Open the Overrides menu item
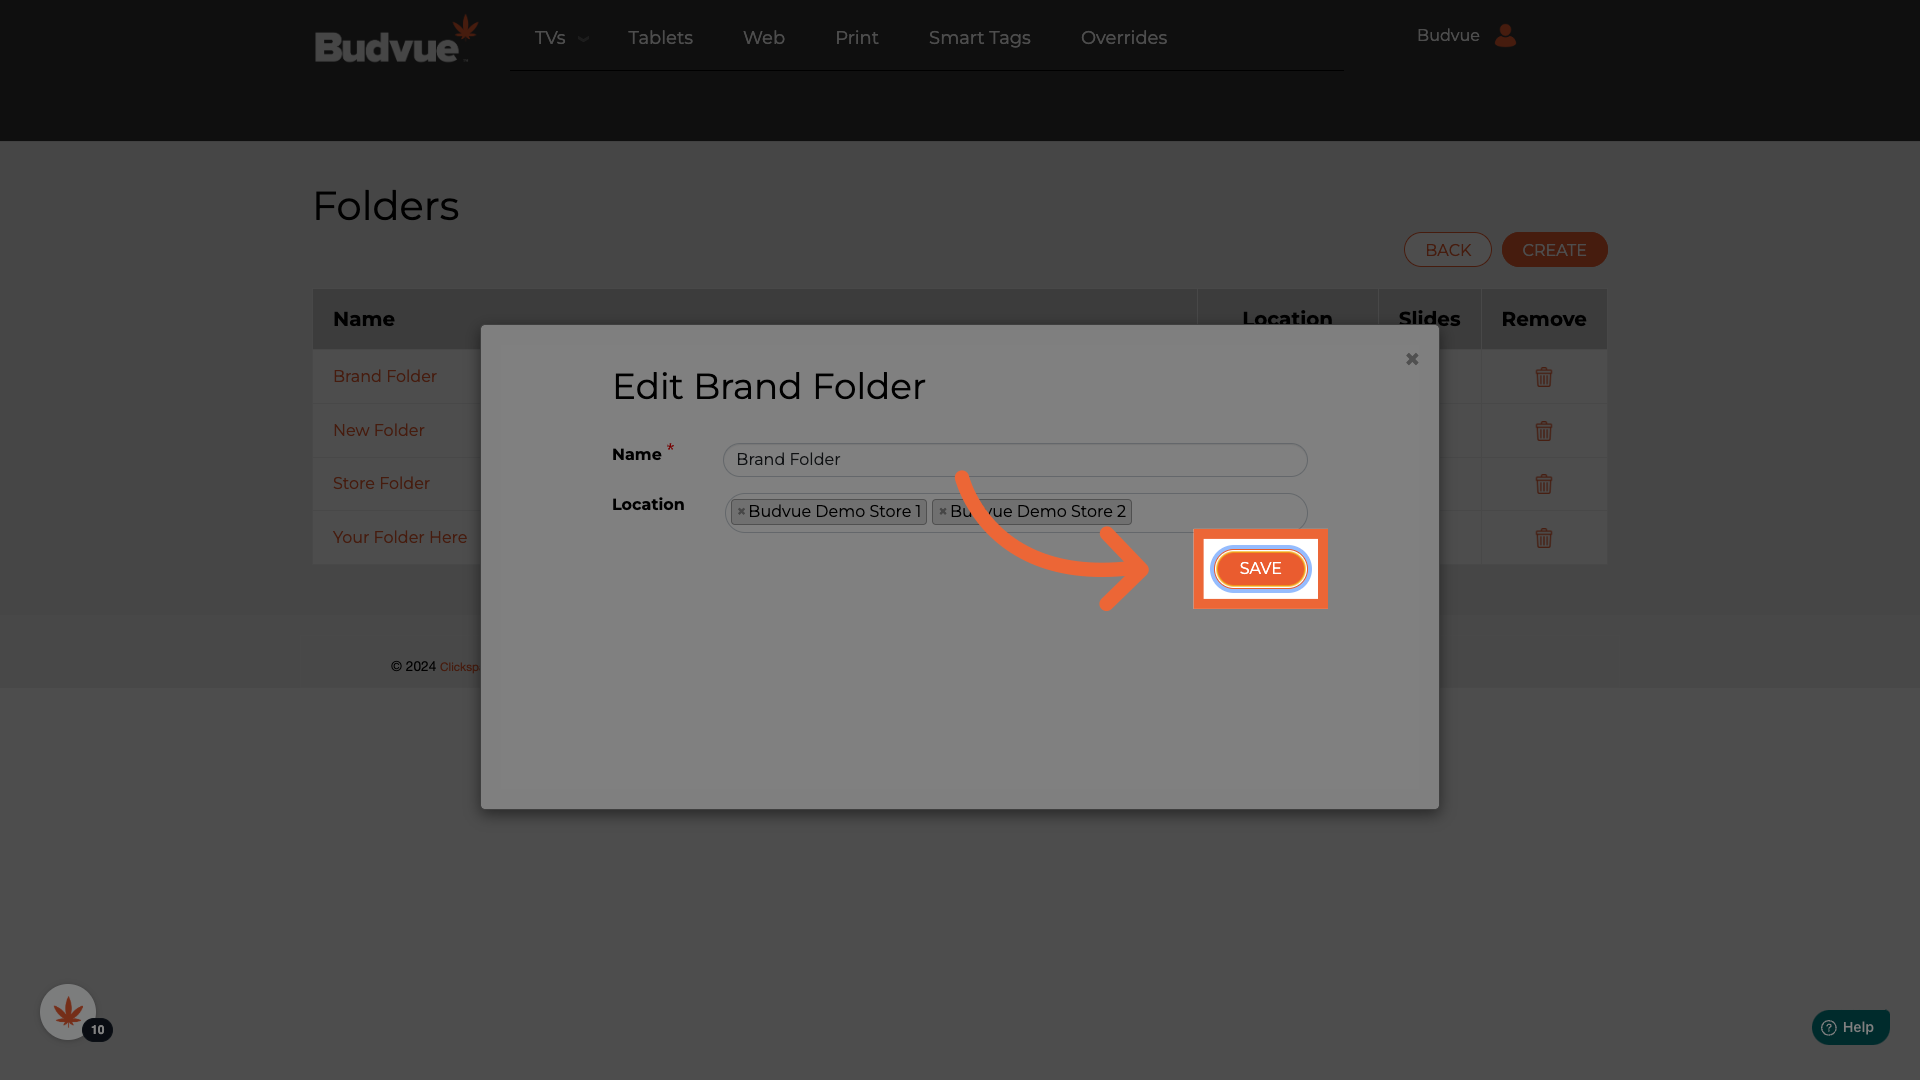This screenshot has height=1080, width=1920. click(1123, 38)
